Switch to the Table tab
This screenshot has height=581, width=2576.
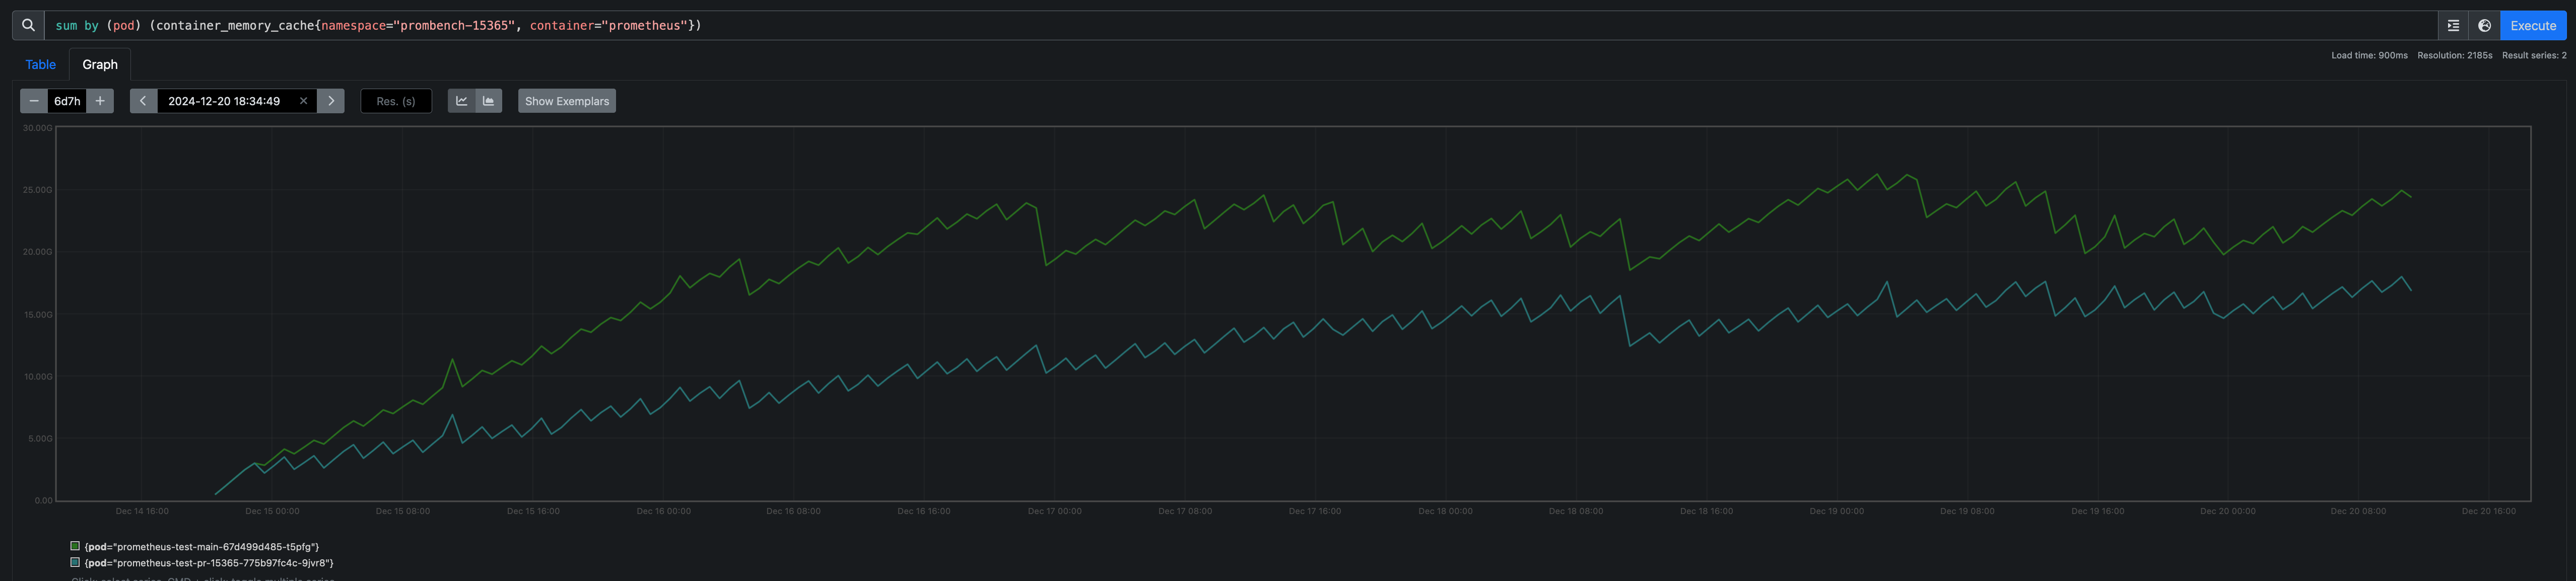(40, 64)
